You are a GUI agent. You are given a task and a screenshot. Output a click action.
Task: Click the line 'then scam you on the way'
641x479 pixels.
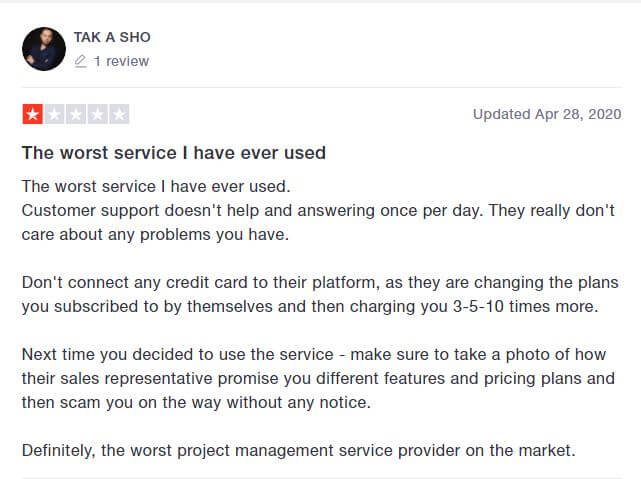coord(196,403)
